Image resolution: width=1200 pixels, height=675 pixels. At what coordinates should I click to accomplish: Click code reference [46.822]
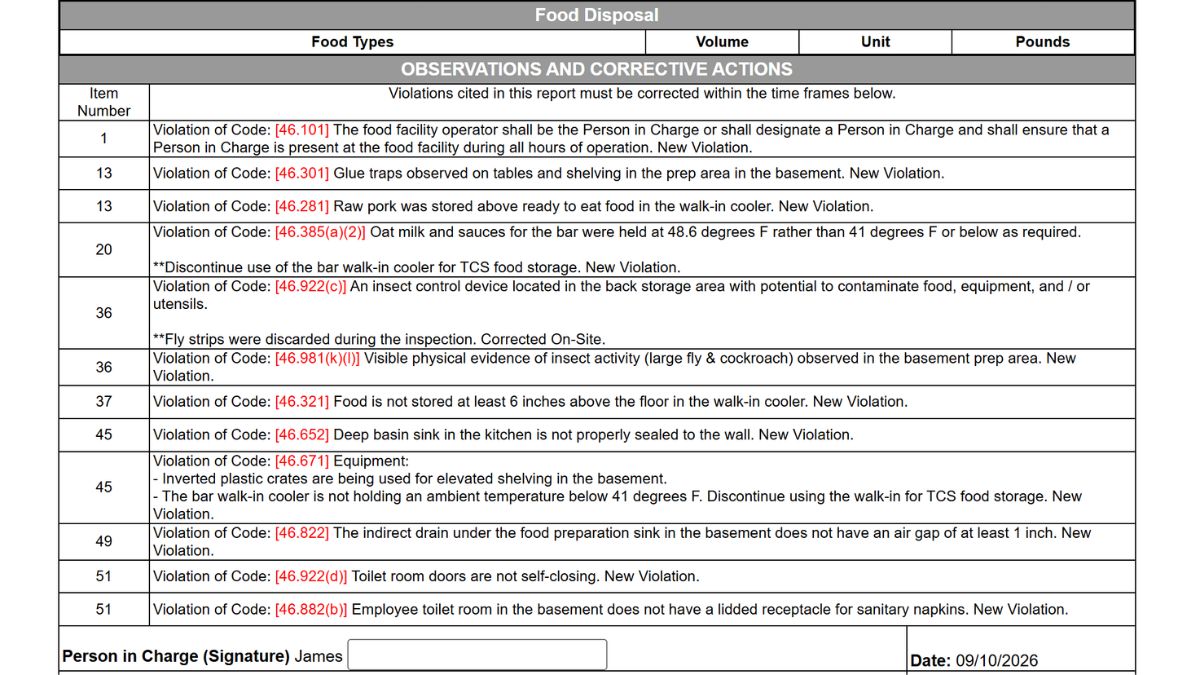[x=302, y=533]
